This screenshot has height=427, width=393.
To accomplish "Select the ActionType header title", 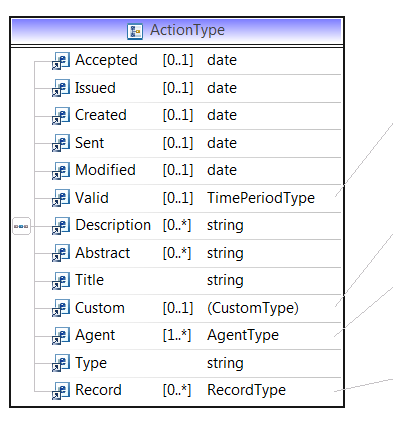I will 187,30.
